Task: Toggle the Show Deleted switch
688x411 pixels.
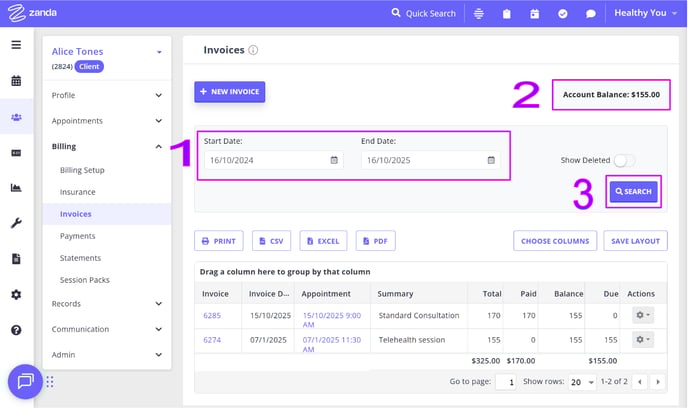Action: [624, 160]
